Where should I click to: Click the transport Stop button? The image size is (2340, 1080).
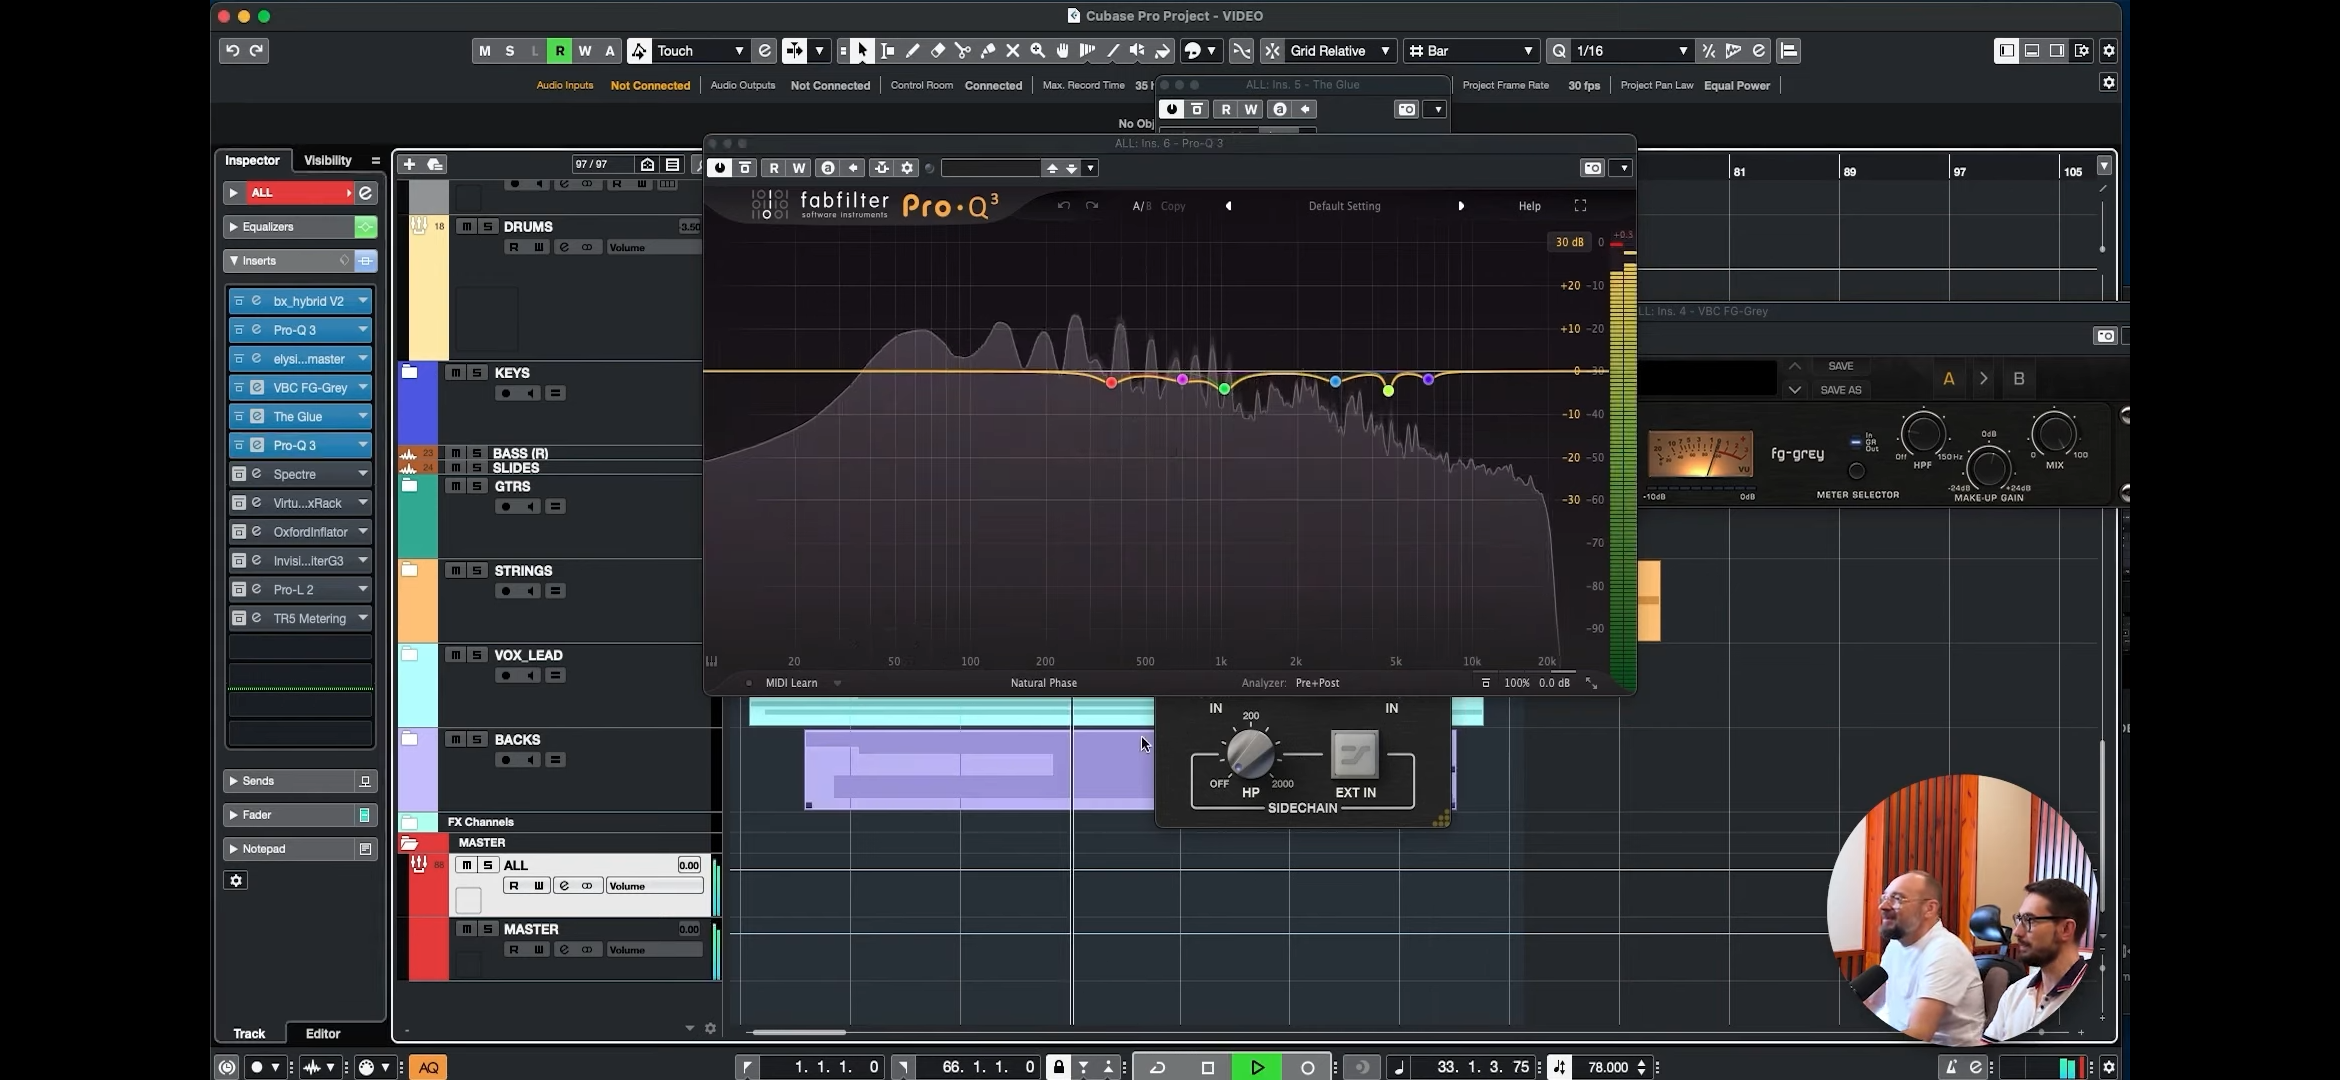1207,1067
